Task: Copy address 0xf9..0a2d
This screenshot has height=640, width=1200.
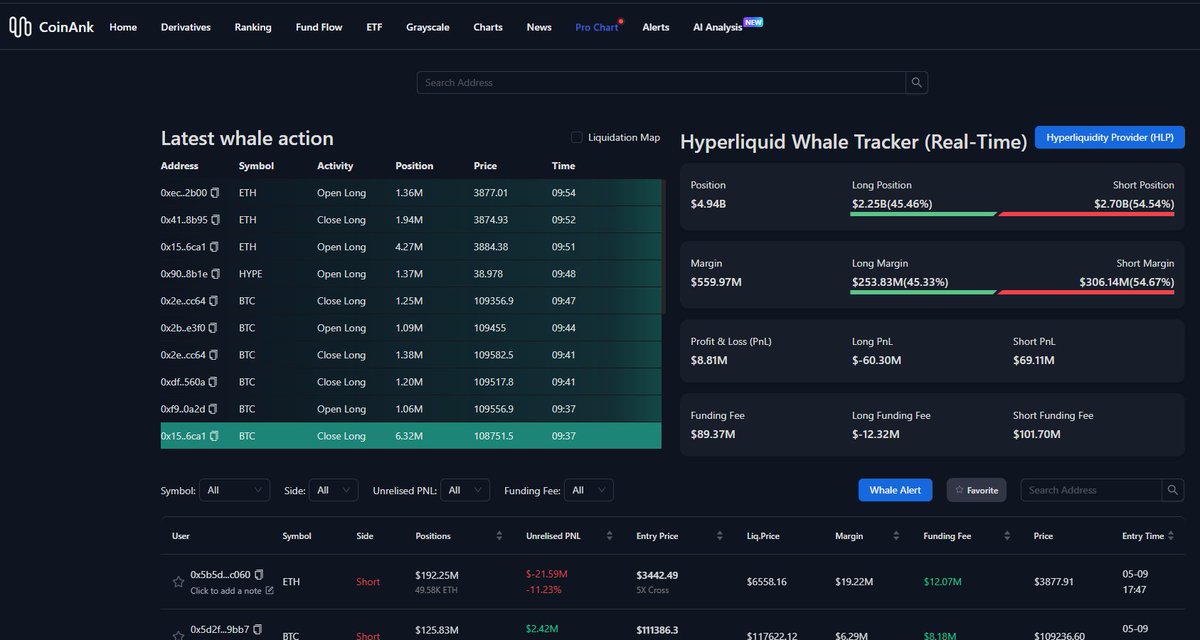Action: 215,409
